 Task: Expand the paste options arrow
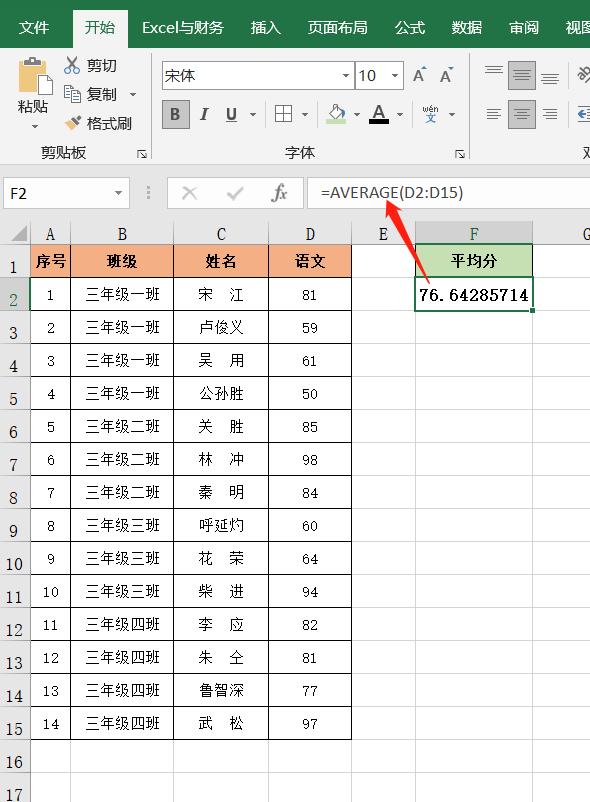pyautogui.click(x=35, y=126)
